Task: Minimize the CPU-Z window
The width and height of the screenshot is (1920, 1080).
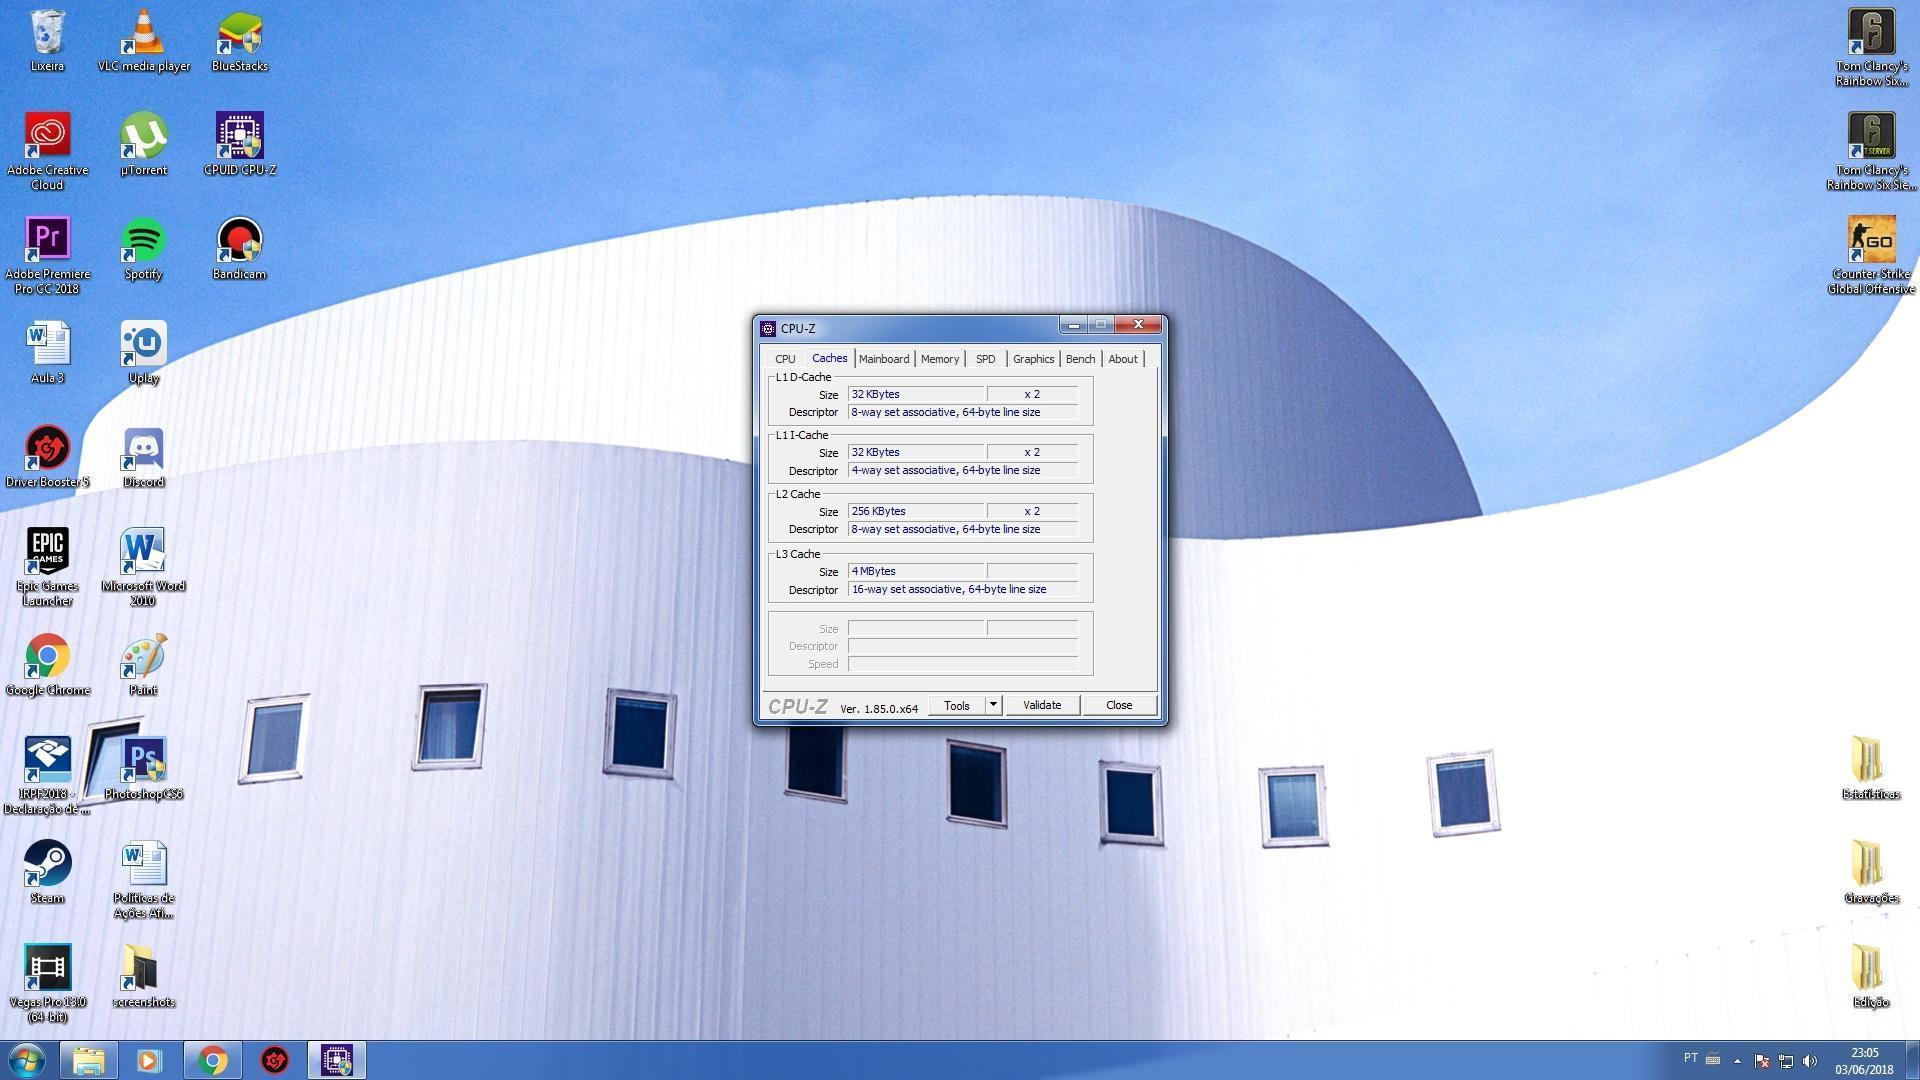Action: tap(1073, 325)
